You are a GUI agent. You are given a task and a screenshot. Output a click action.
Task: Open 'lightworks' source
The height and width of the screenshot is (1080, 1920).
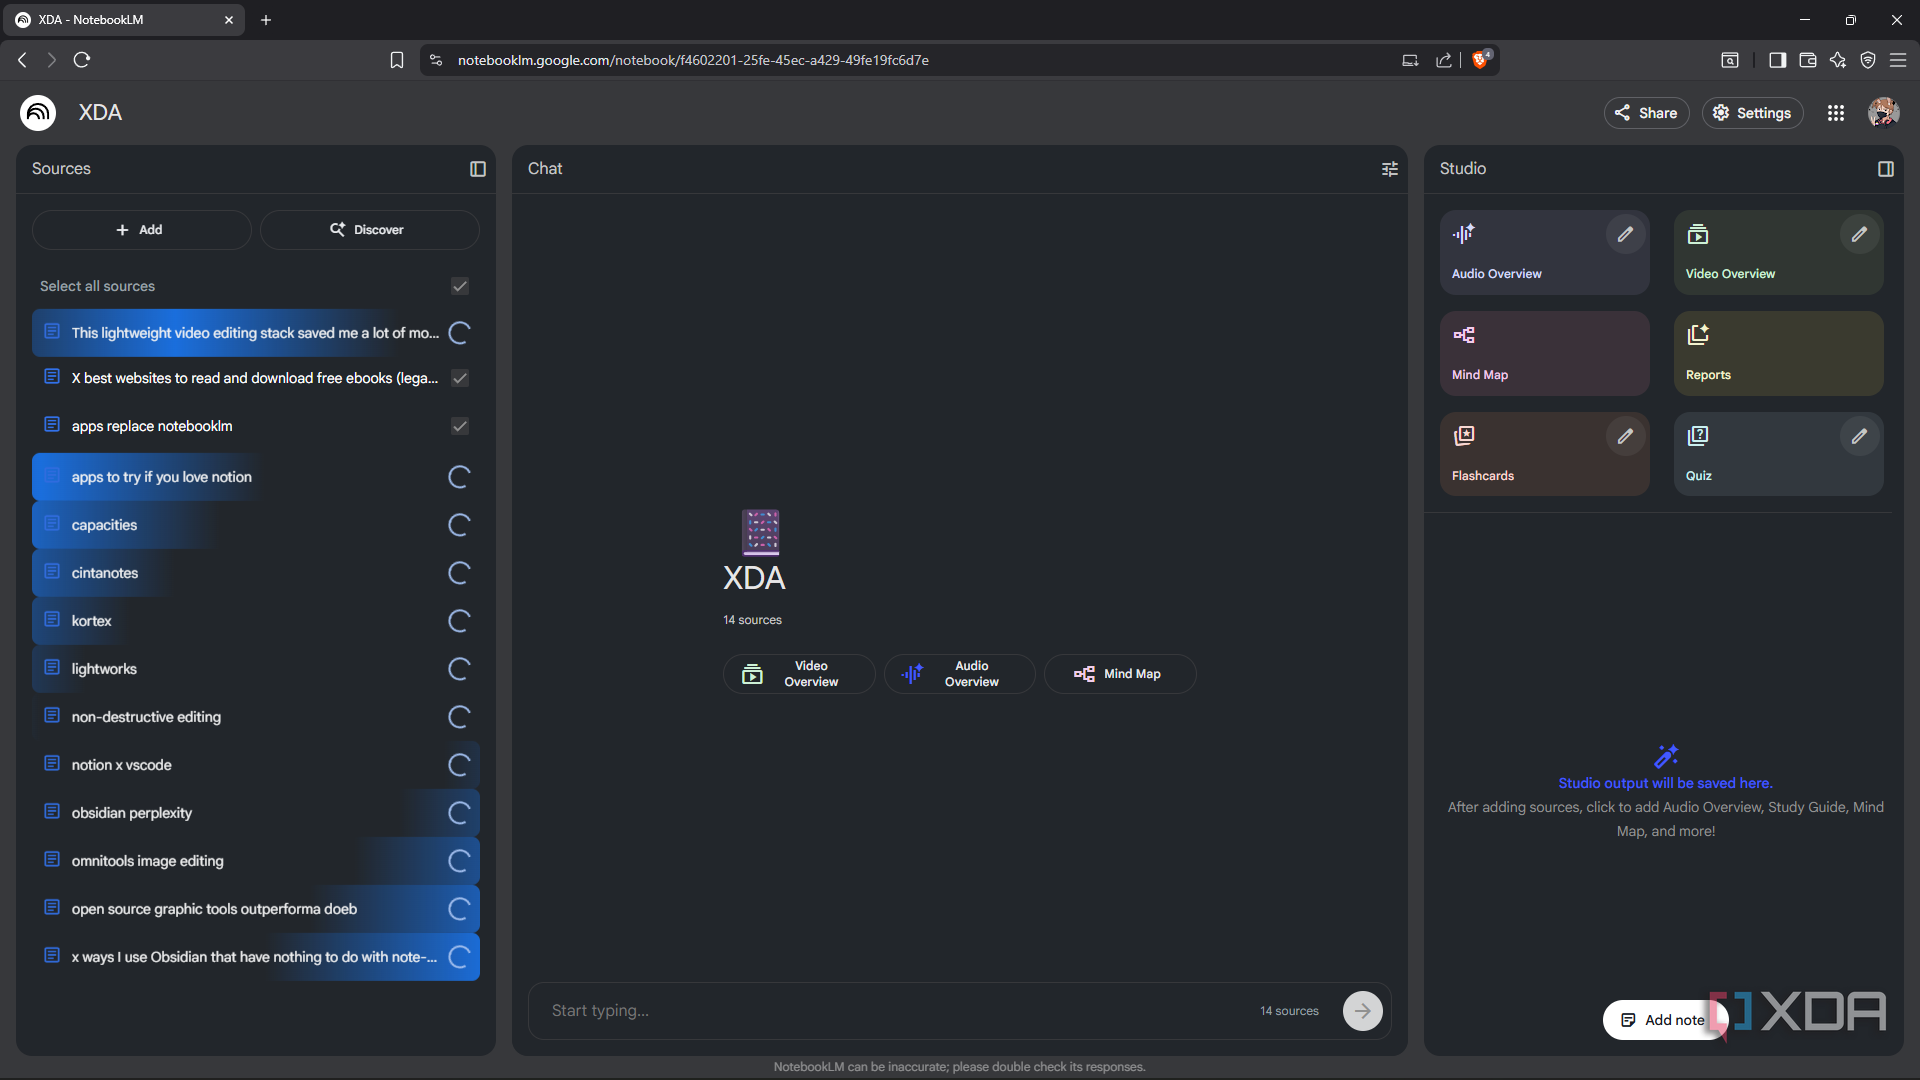point(256,669)
